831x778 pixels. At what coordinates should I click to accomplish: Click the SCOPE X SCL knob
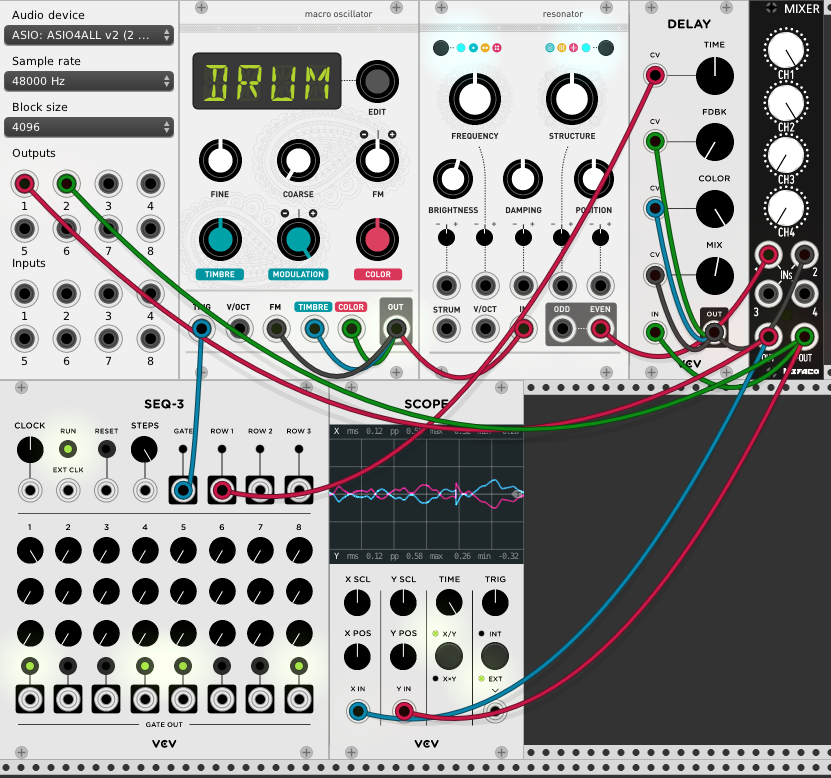tap(357, 603)
